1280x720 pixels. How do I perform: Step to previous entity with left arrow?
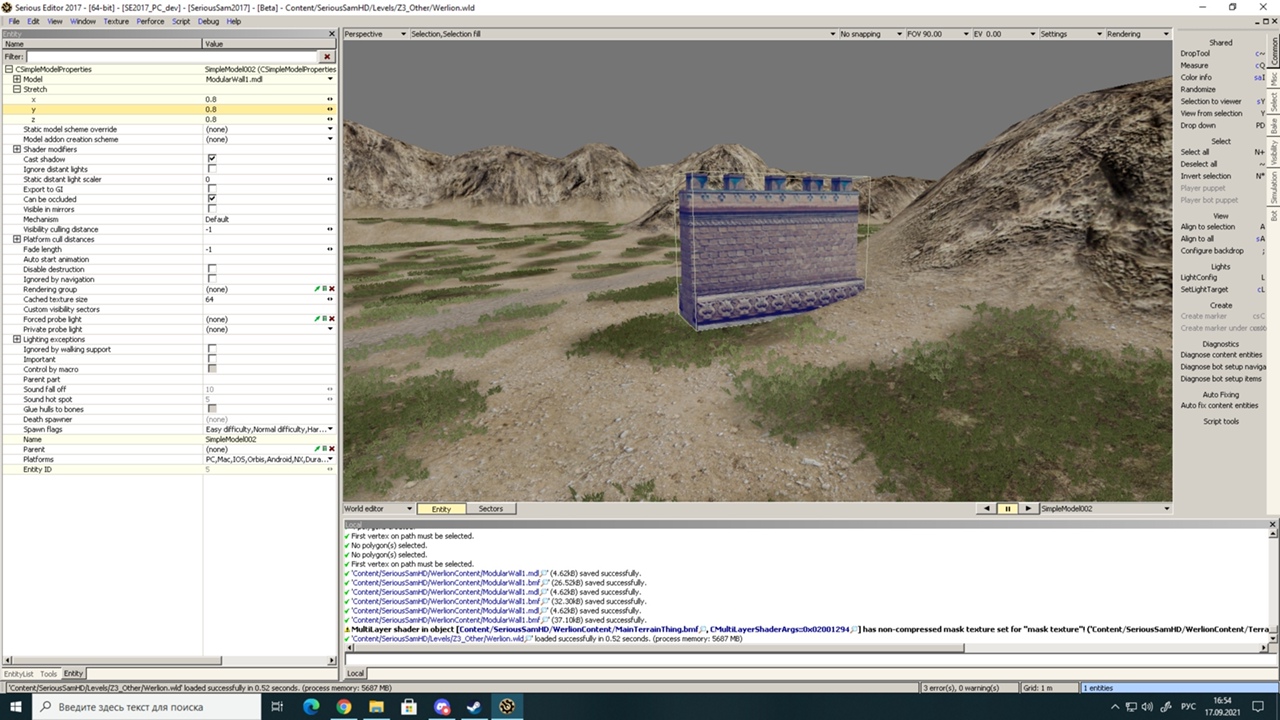pos(987,509)
